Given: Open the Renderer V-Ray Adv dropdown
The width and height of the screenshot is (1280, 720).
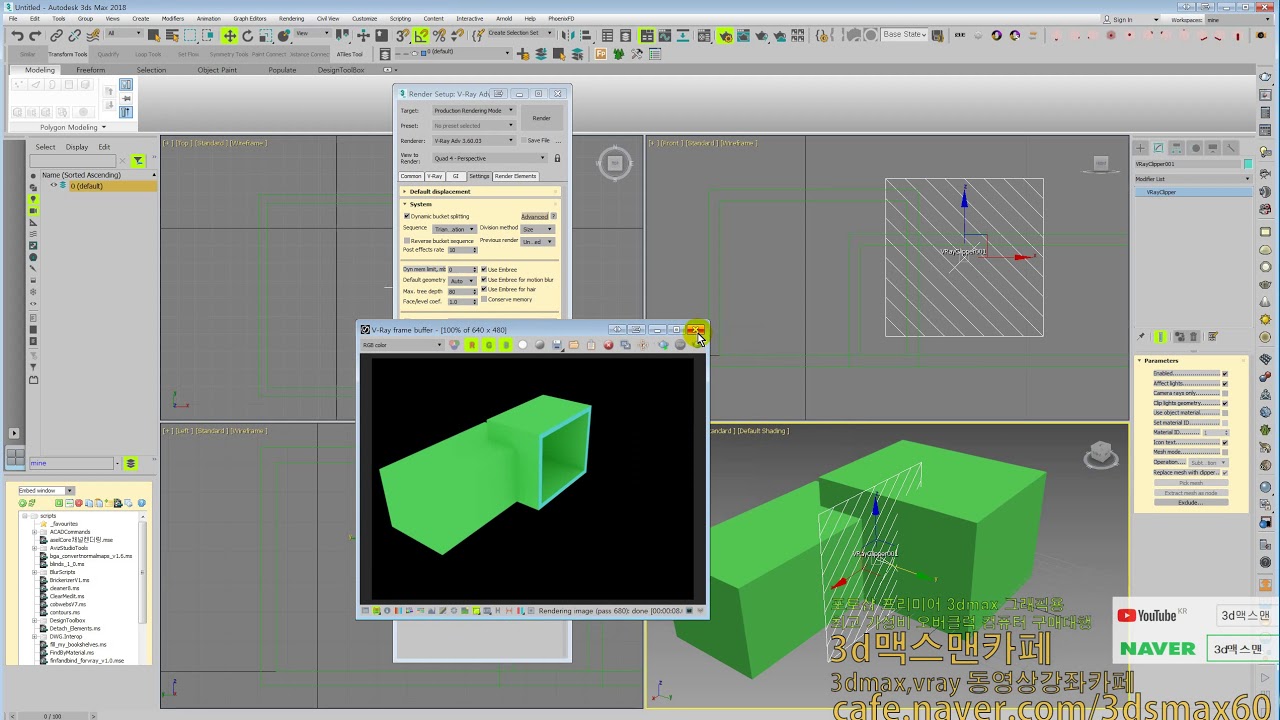Looking at the screenshot, I should tap(473, 141).
